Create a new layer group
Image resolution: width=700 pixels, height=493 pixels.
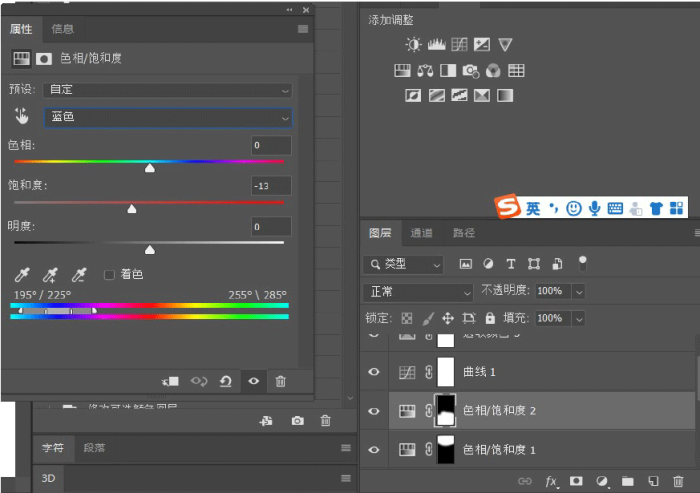[x=628, y=481]
